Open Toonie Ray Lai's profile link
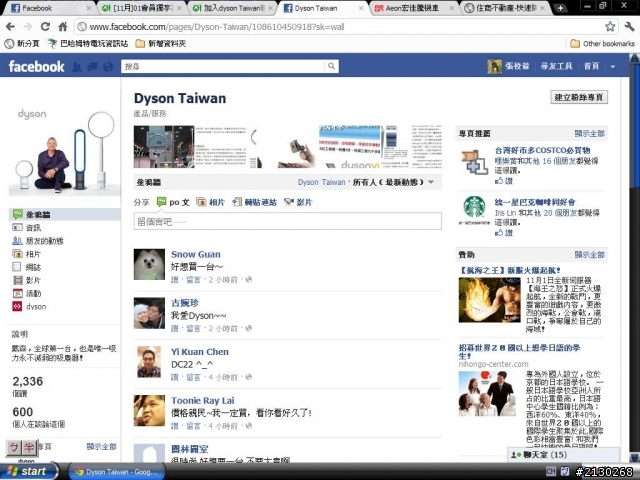Screen dimensions: 640x480 (x=202, y=400)
